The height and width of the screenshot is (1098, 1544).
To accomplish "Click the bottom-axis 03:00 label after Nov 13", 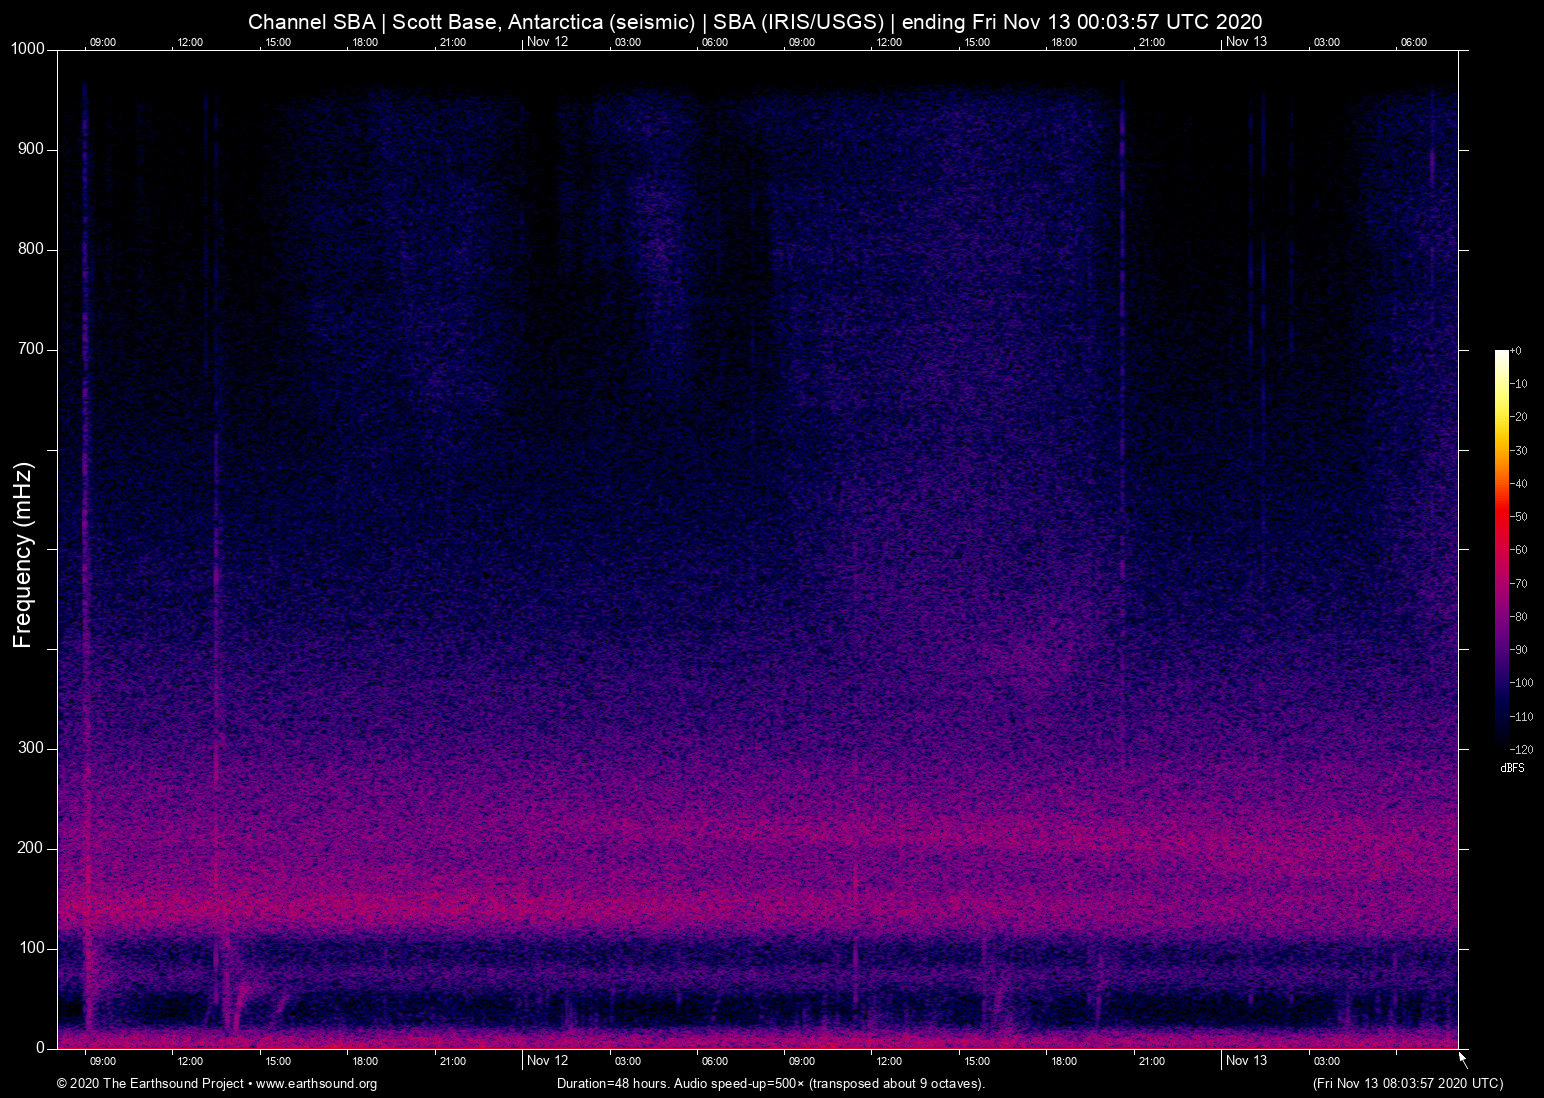I will coord(1327,1061).
